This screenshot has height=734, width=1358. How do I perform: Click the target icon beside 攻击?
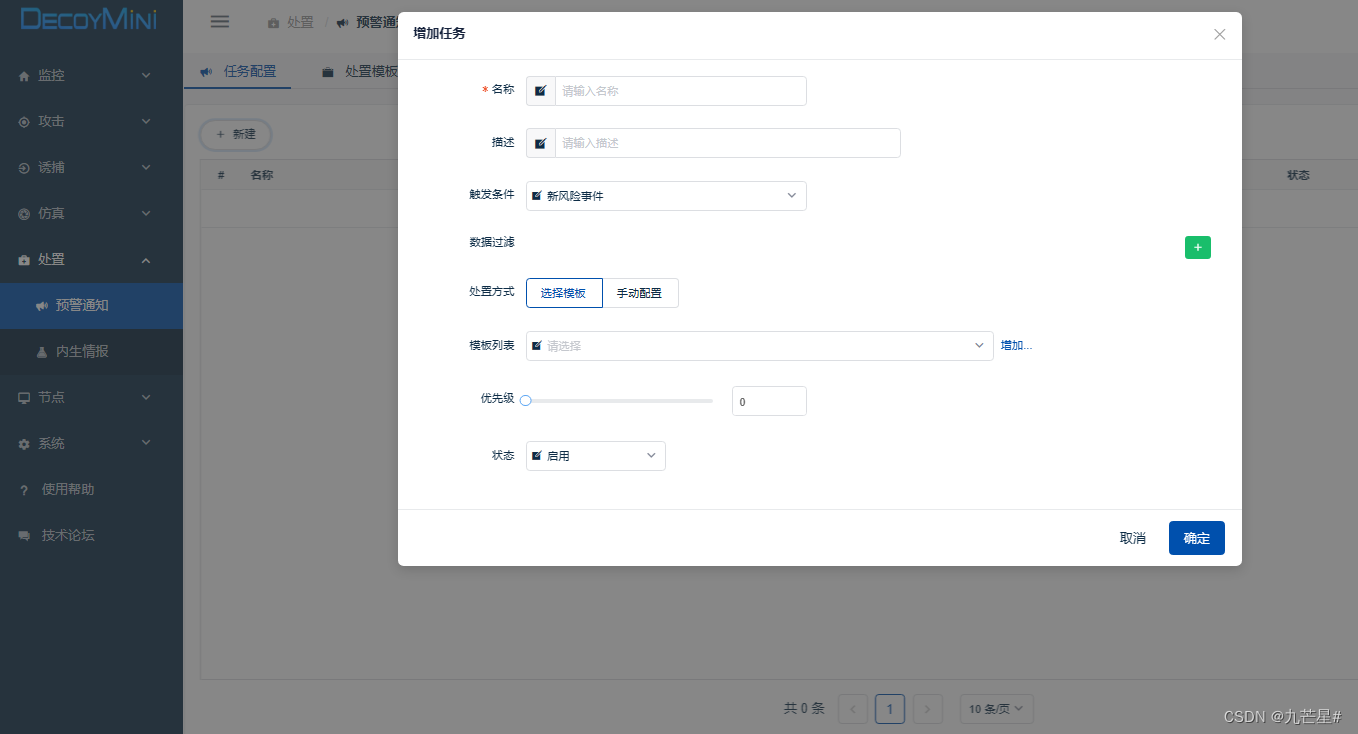pyautogui.click(x=24, y=122)
